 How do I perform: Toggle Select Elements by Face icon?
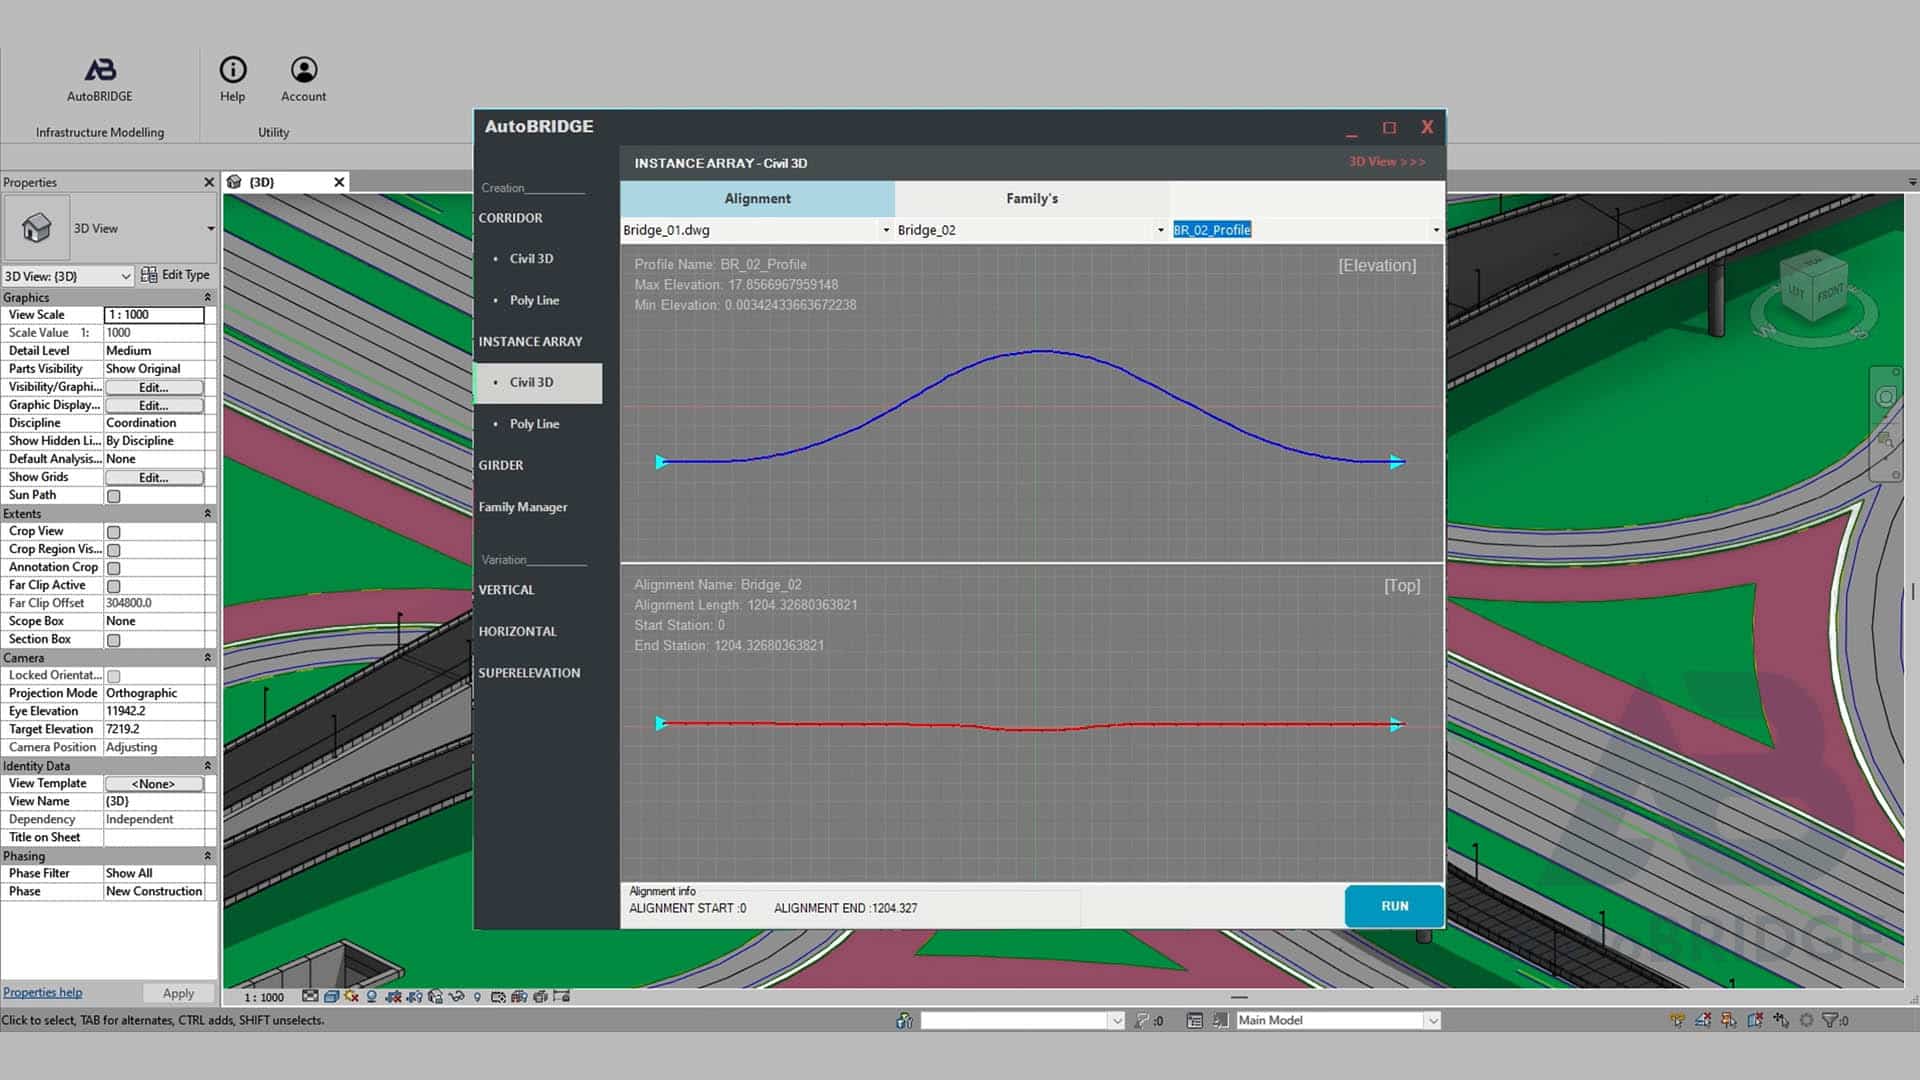pyautogui.click(x=1755, y=1020)
